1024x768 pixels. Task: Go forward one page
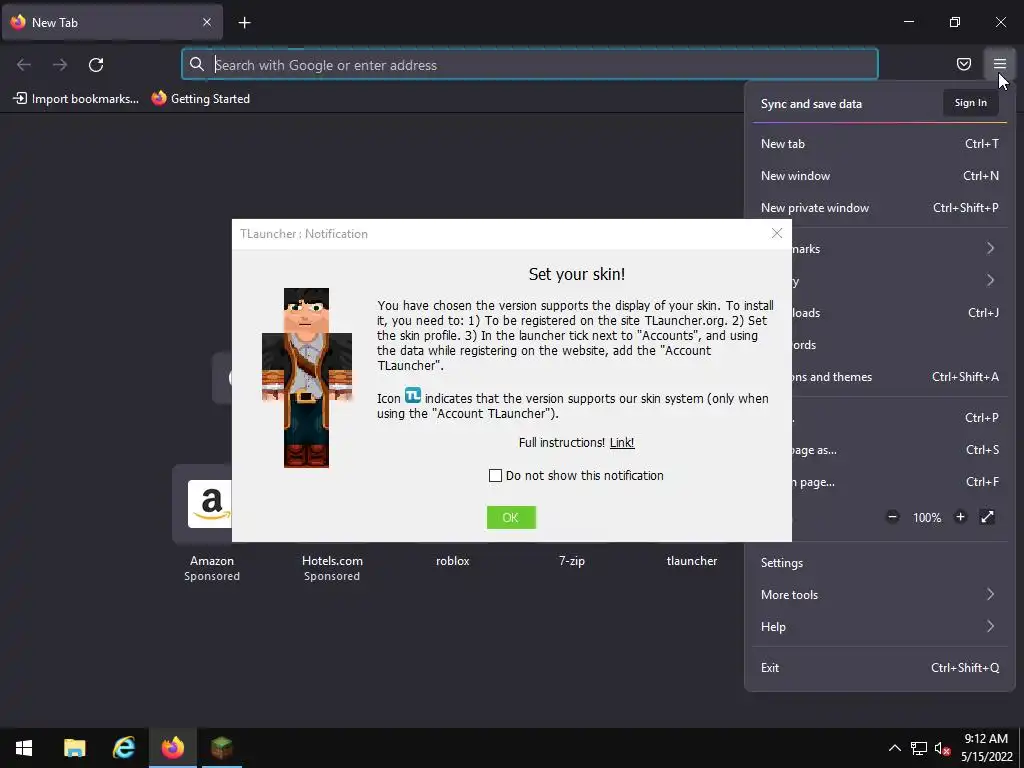[60, 65]
